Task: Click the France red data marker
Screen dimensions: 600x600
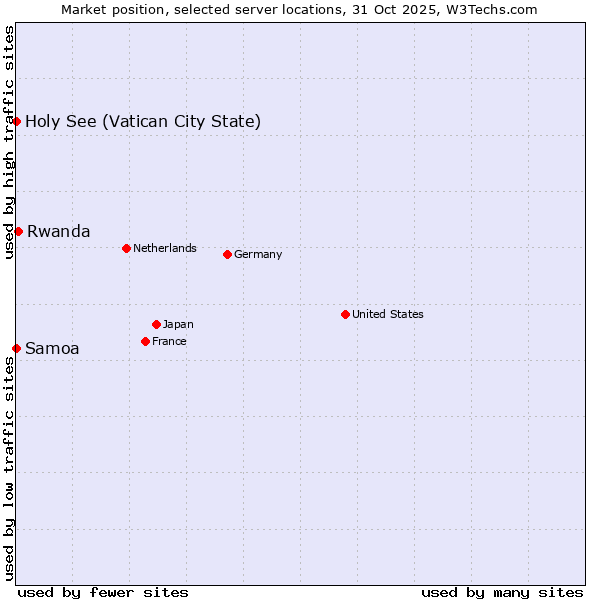Action: point(145,341)
